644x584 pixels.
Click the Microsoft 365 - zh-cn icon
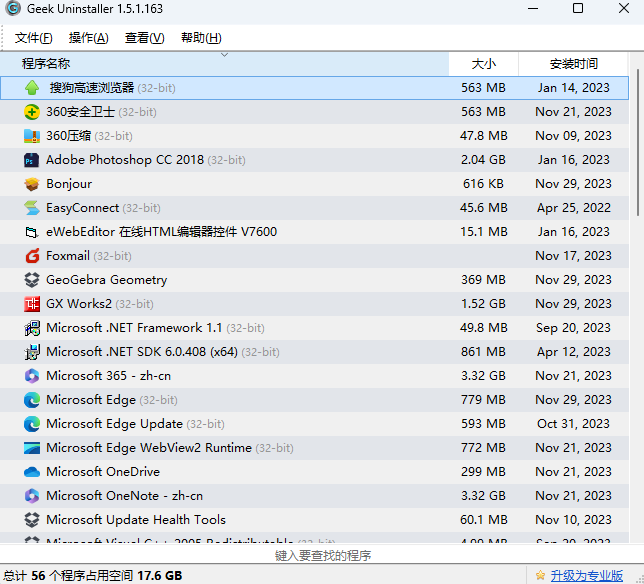[32, 376]
